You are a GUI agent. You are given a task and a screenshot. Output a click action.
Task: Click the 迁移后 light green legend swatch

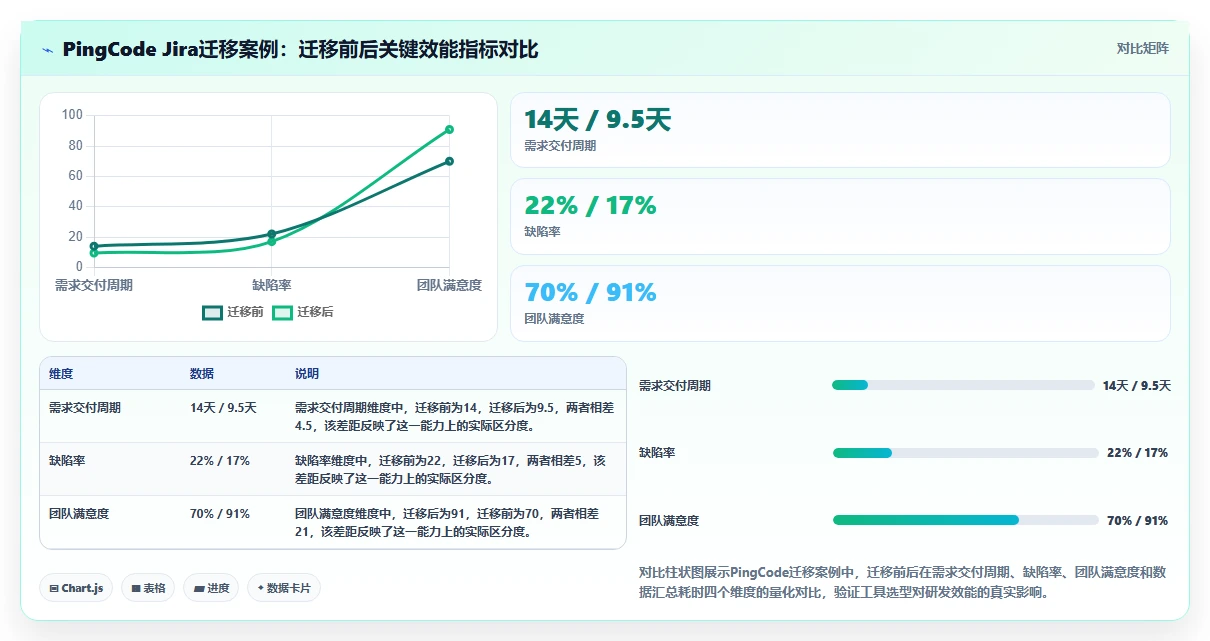tap(282, 312)
